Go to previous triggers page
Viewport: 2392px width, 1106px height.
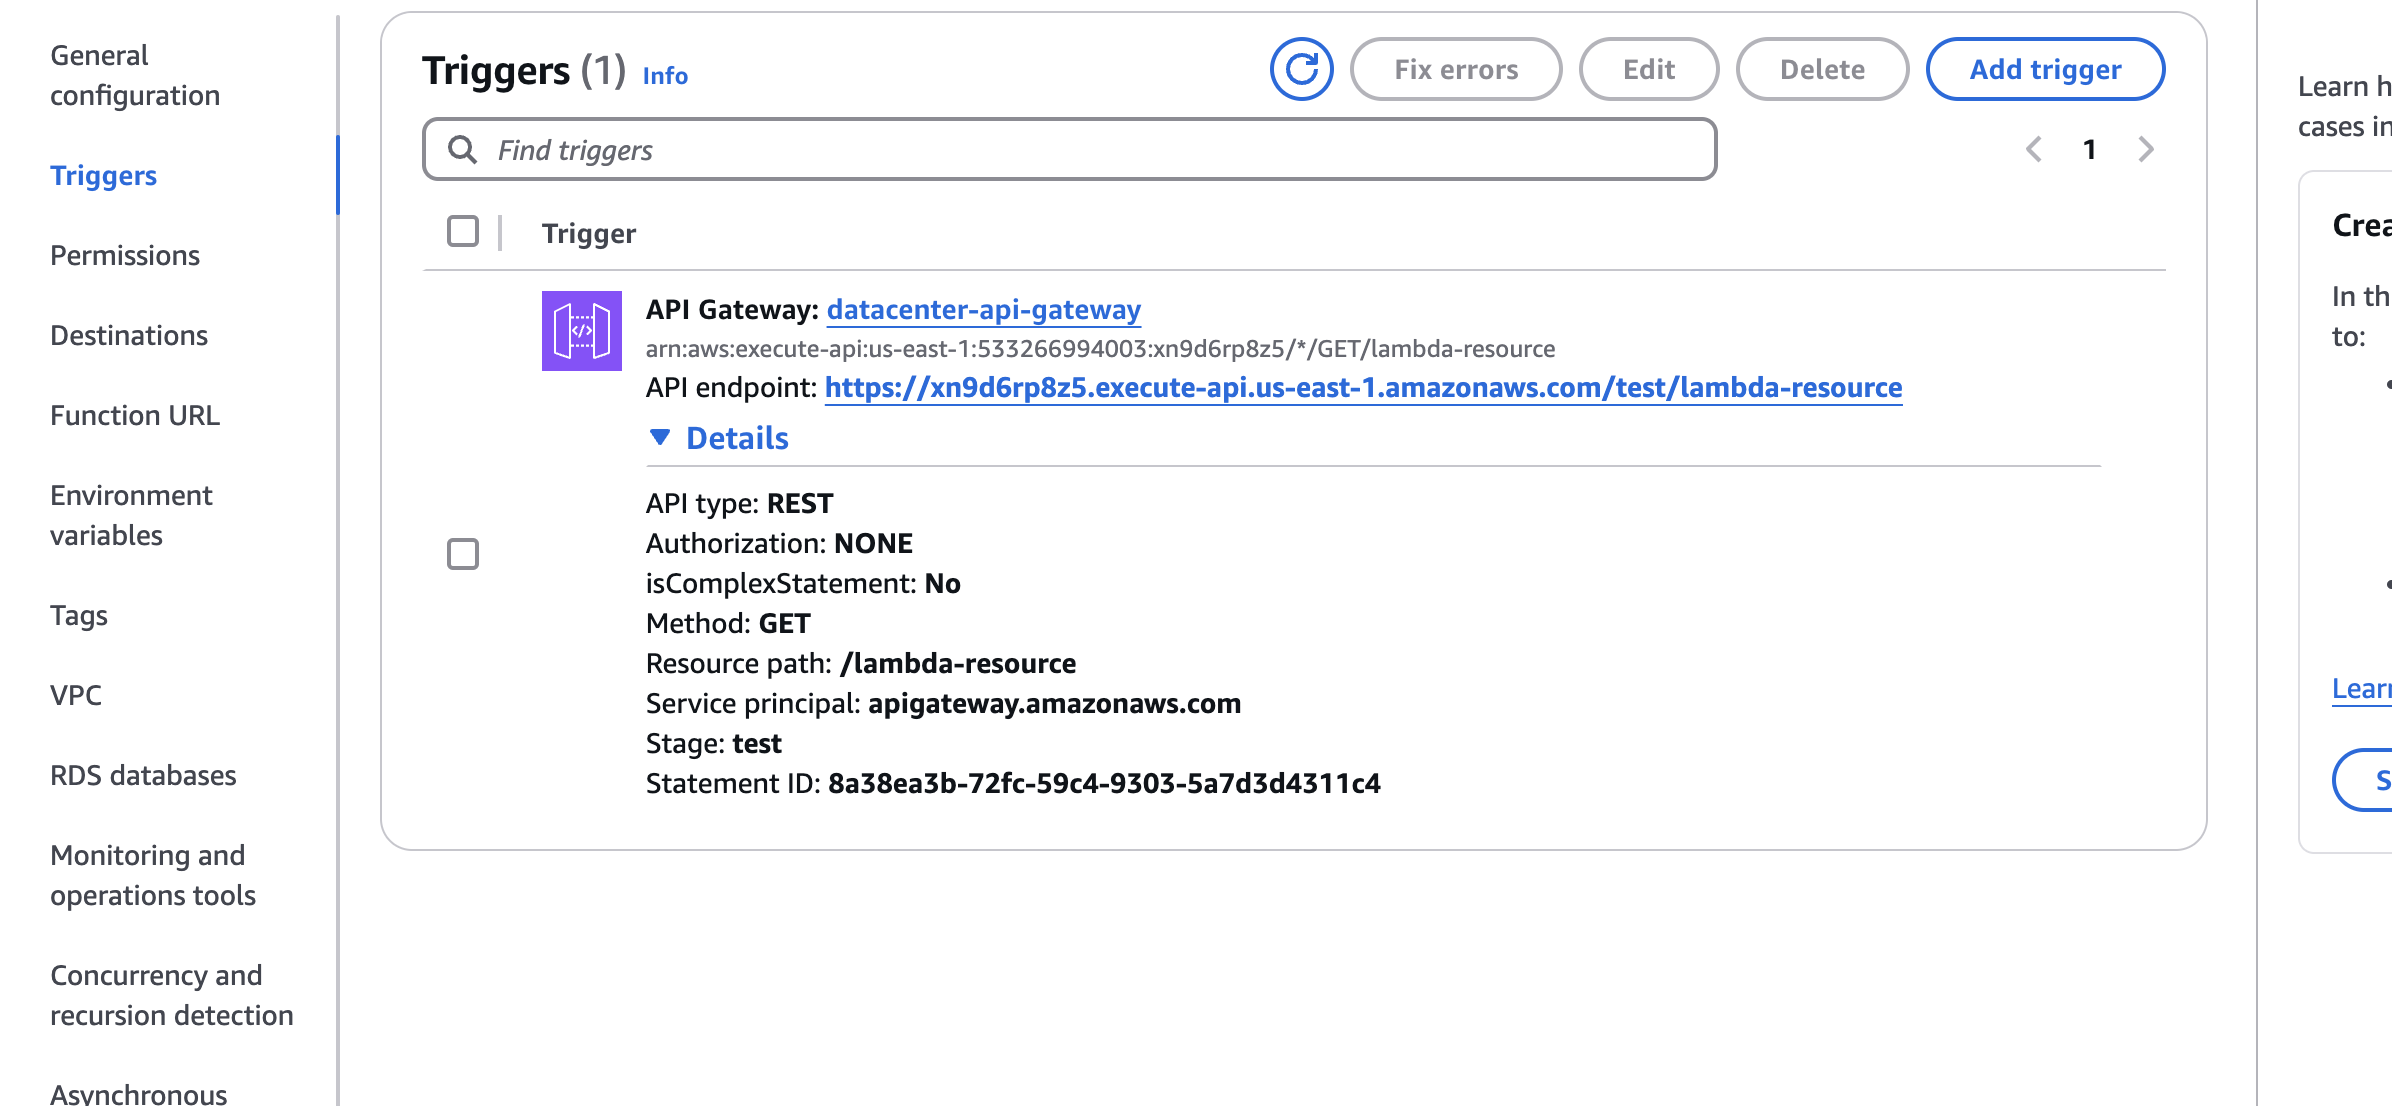tap(2033, 149)
